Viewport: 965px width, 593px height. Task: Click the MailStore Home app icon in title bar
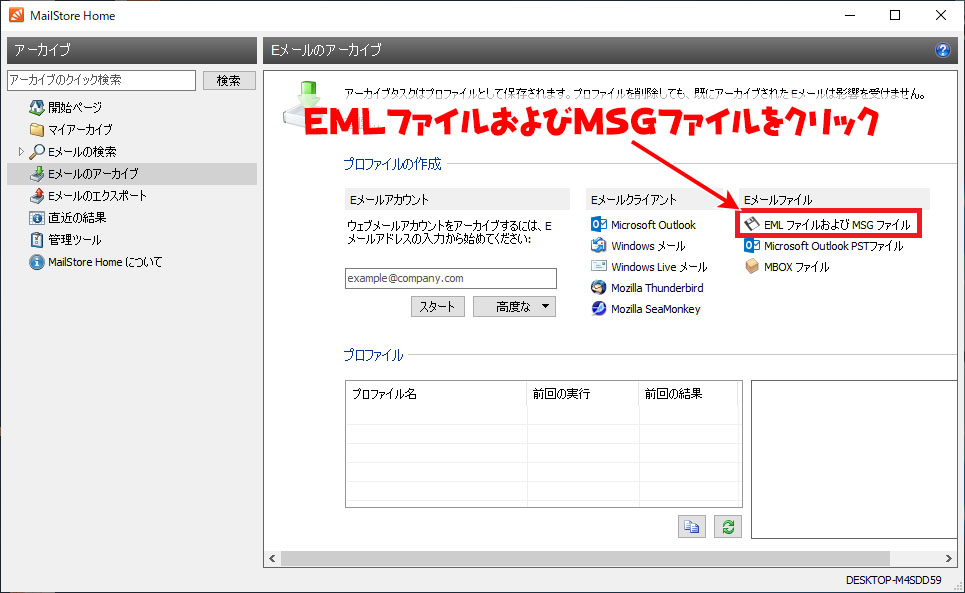click(16, 15)
